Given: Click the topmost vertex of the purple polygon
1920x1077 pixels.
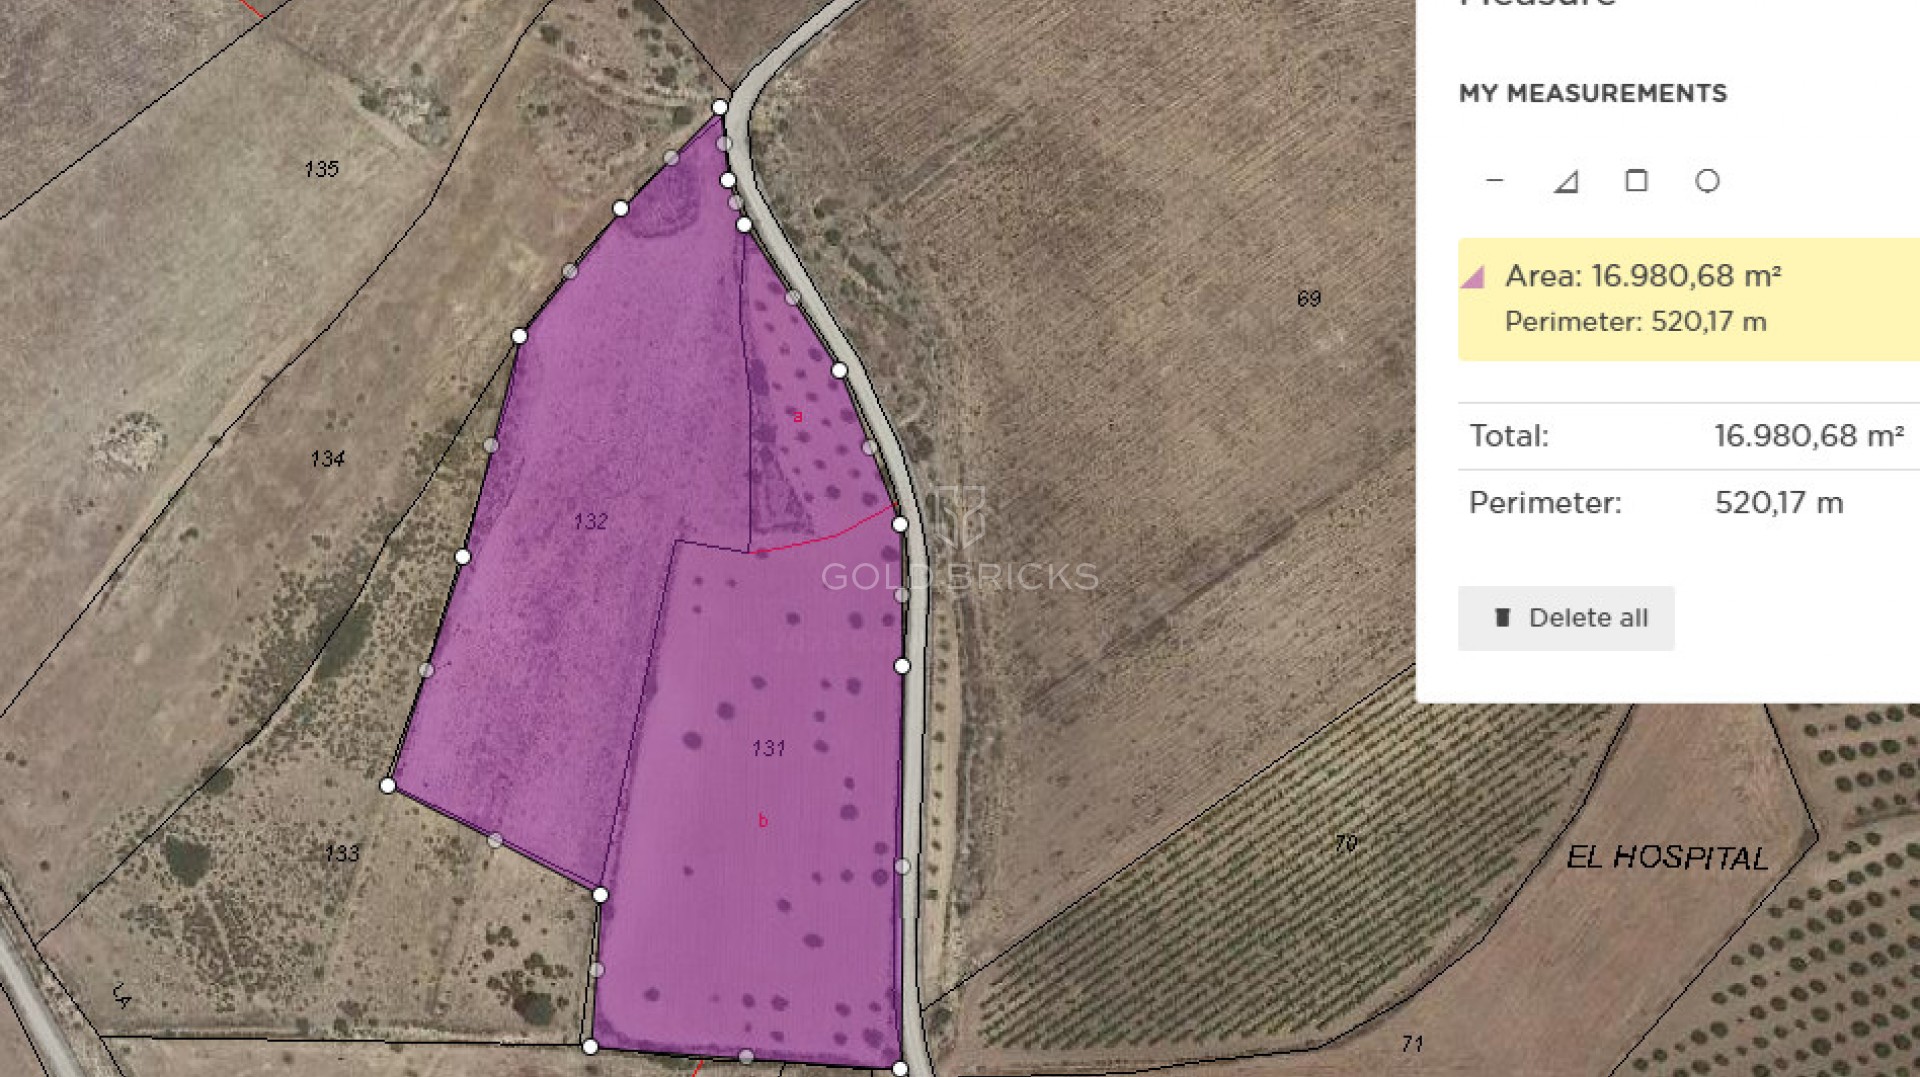Looking at the screenshot, I should 720,107.
